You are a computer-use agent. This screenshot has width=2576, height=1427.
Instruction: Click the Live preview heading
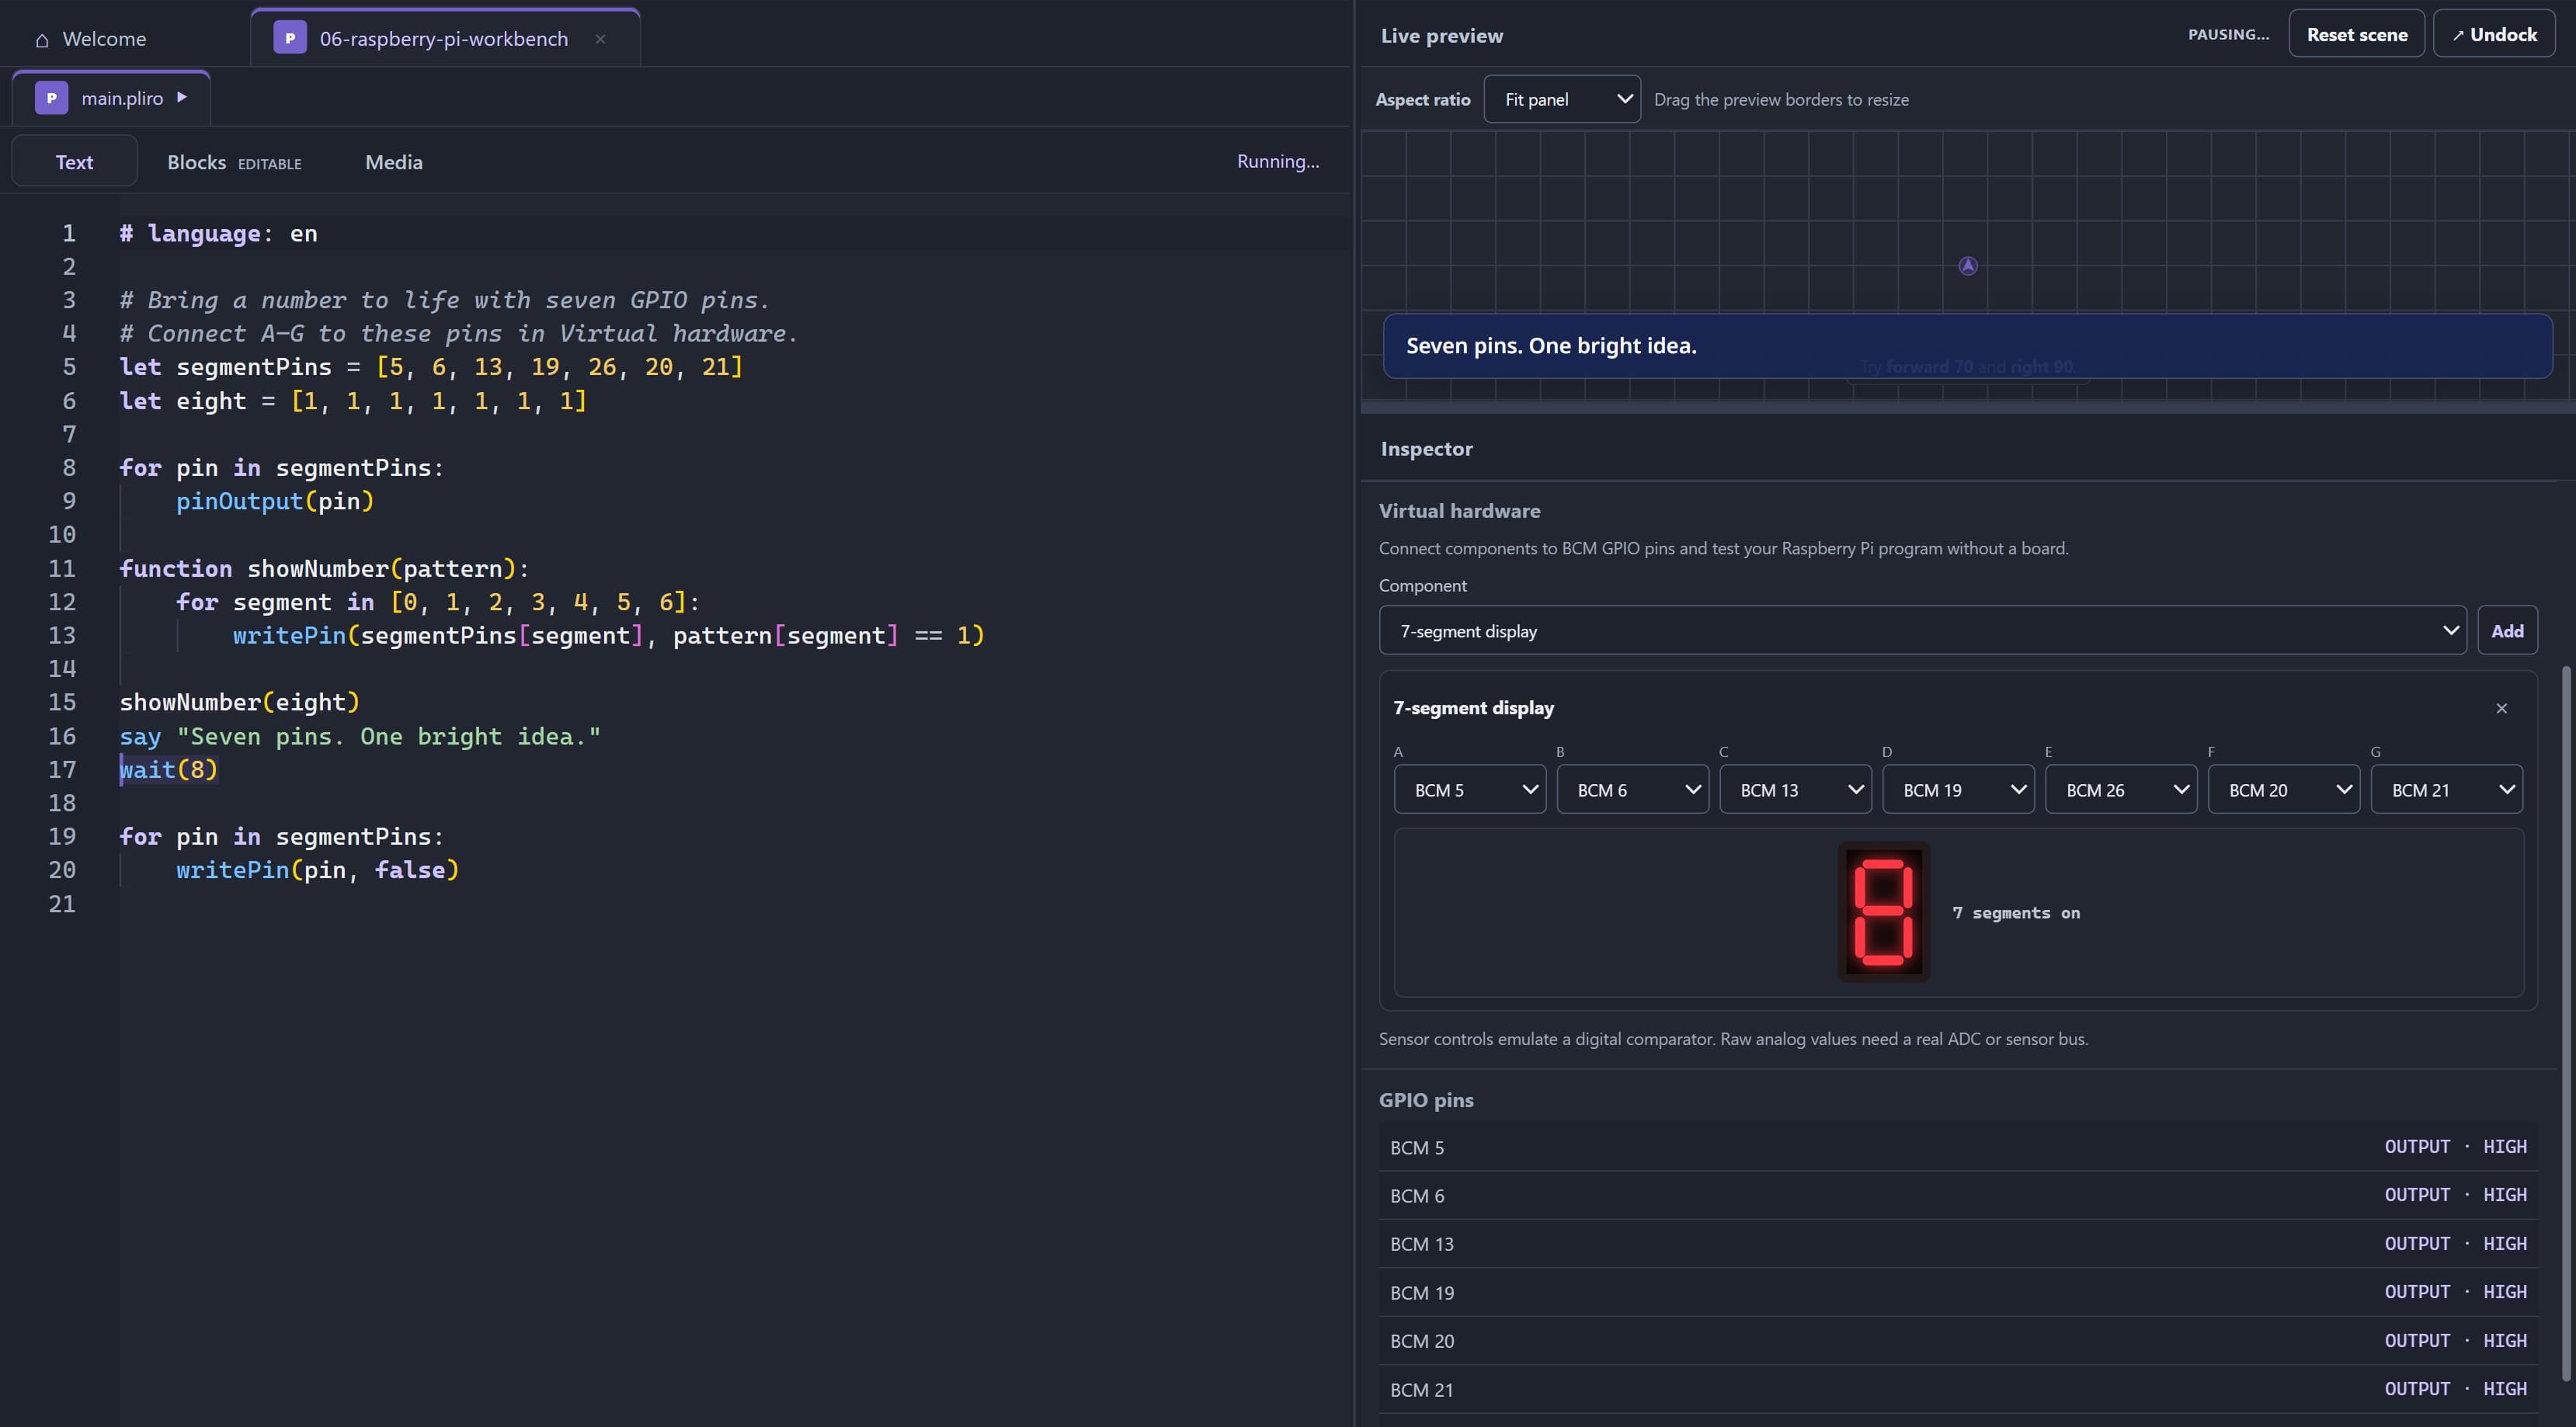(1441, 36)
